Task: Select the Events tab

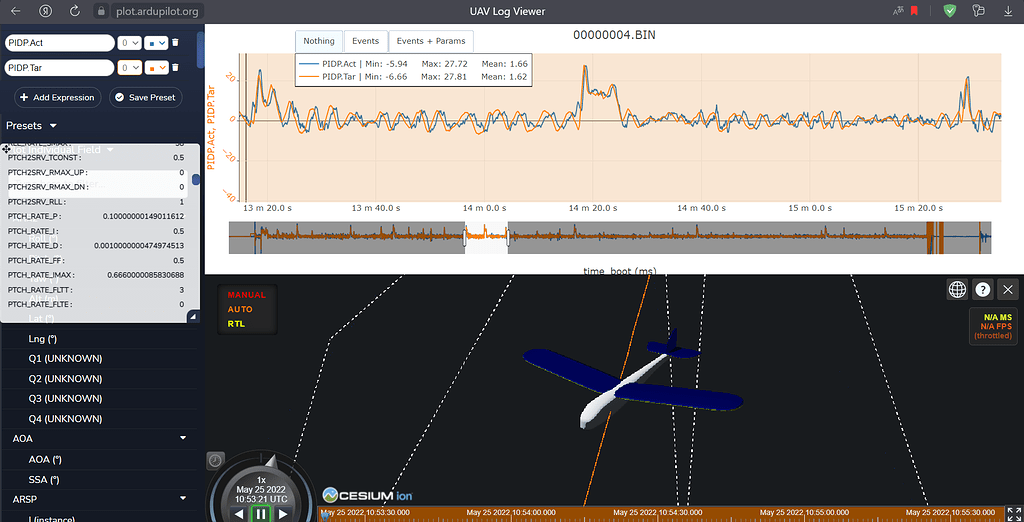Action: click(366, 41)
